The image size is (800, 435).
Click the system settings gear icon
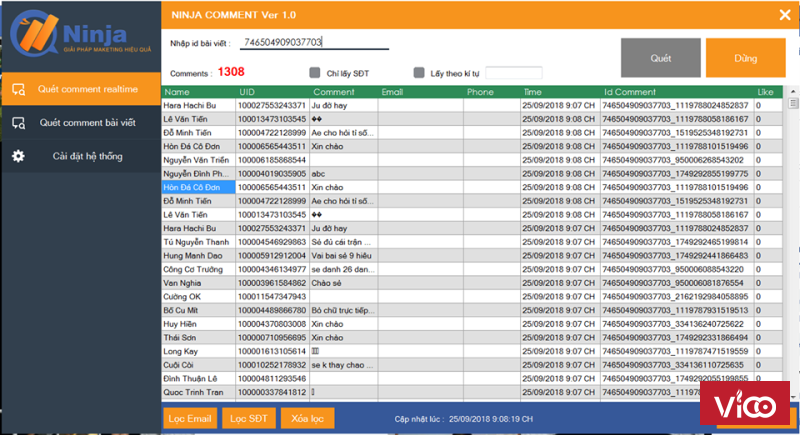tap(18, 156)
